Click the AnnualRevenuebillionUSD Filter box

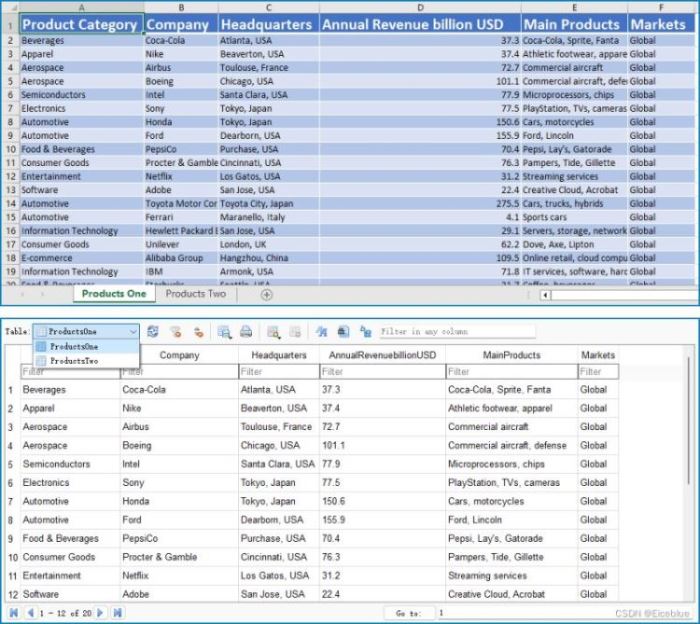(383, 372)
